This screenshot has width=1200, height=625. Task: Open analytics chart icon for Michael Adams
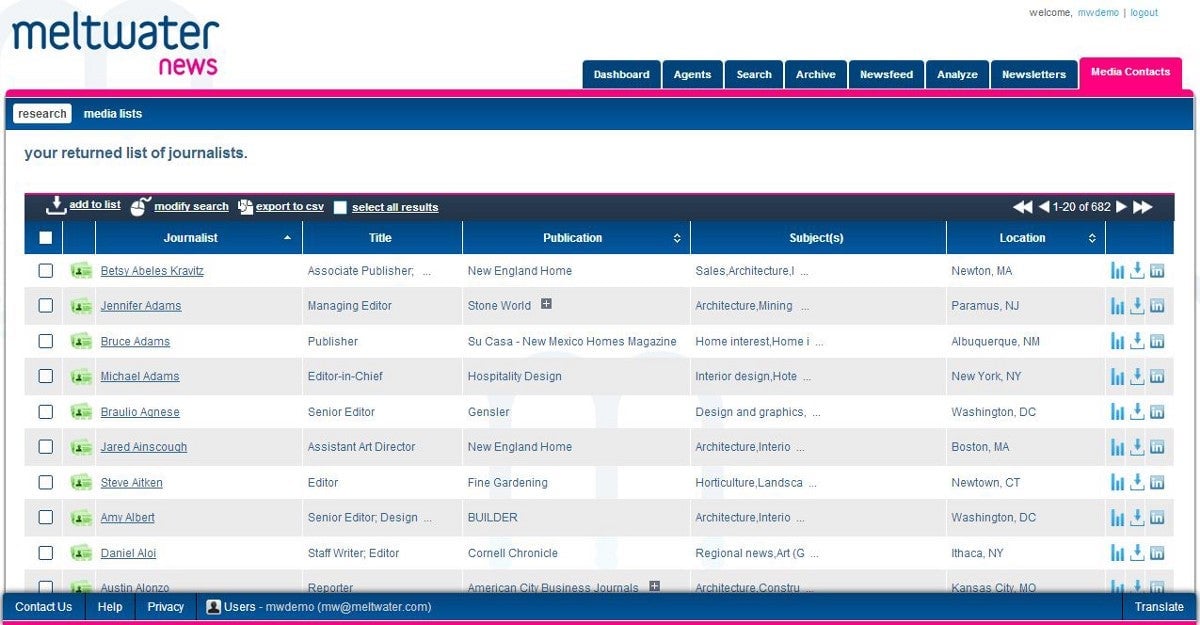[x=1117, y=377]
